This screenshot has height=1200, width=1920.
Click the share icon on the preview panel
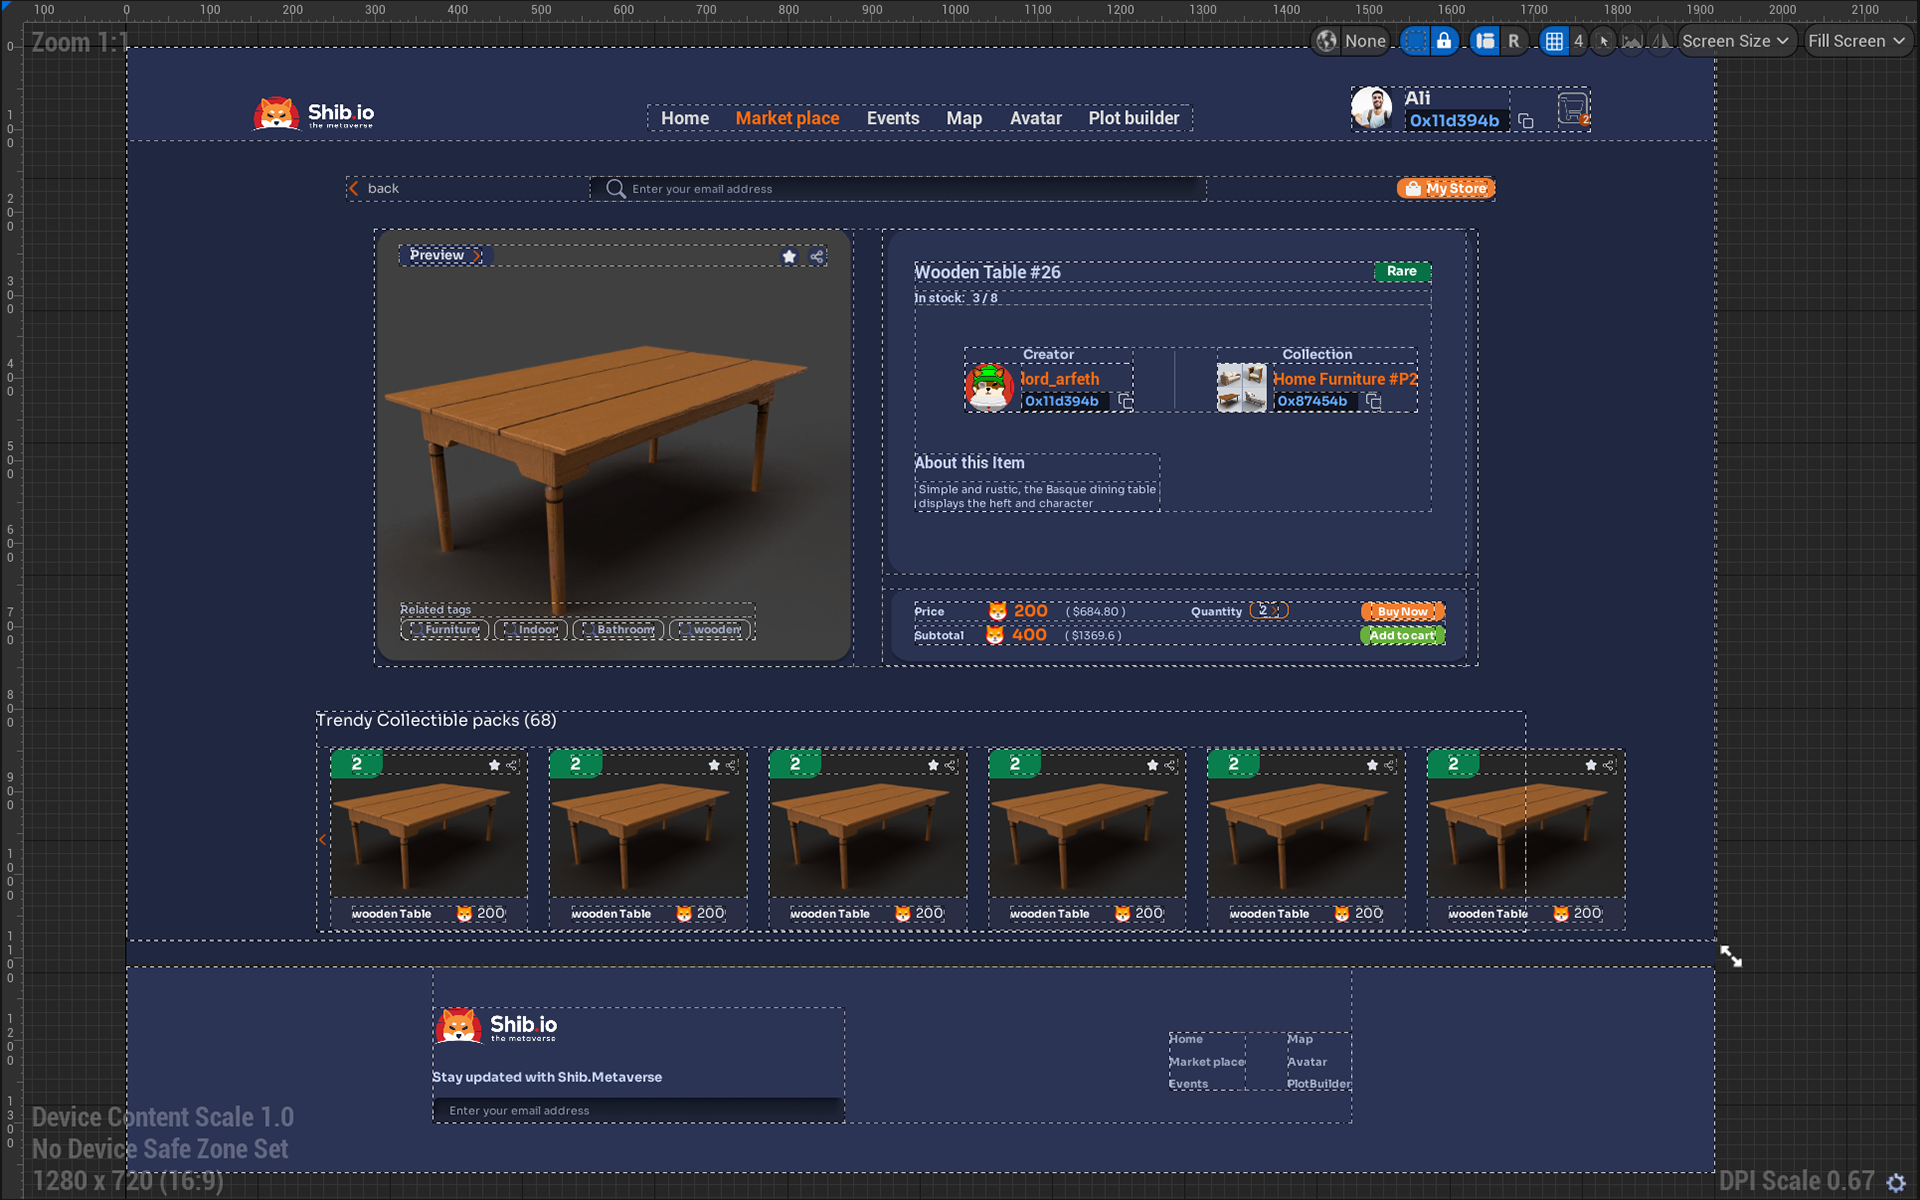pos(817,257)
